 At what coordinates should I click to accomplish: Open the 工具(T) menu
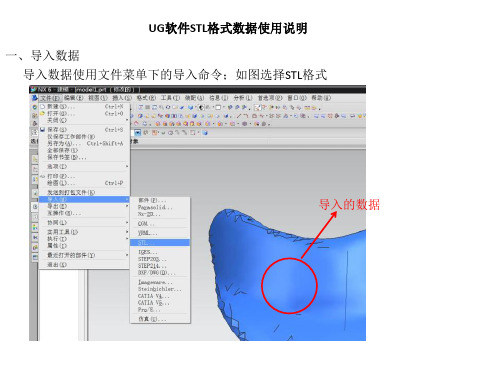(x=170, y=98)
